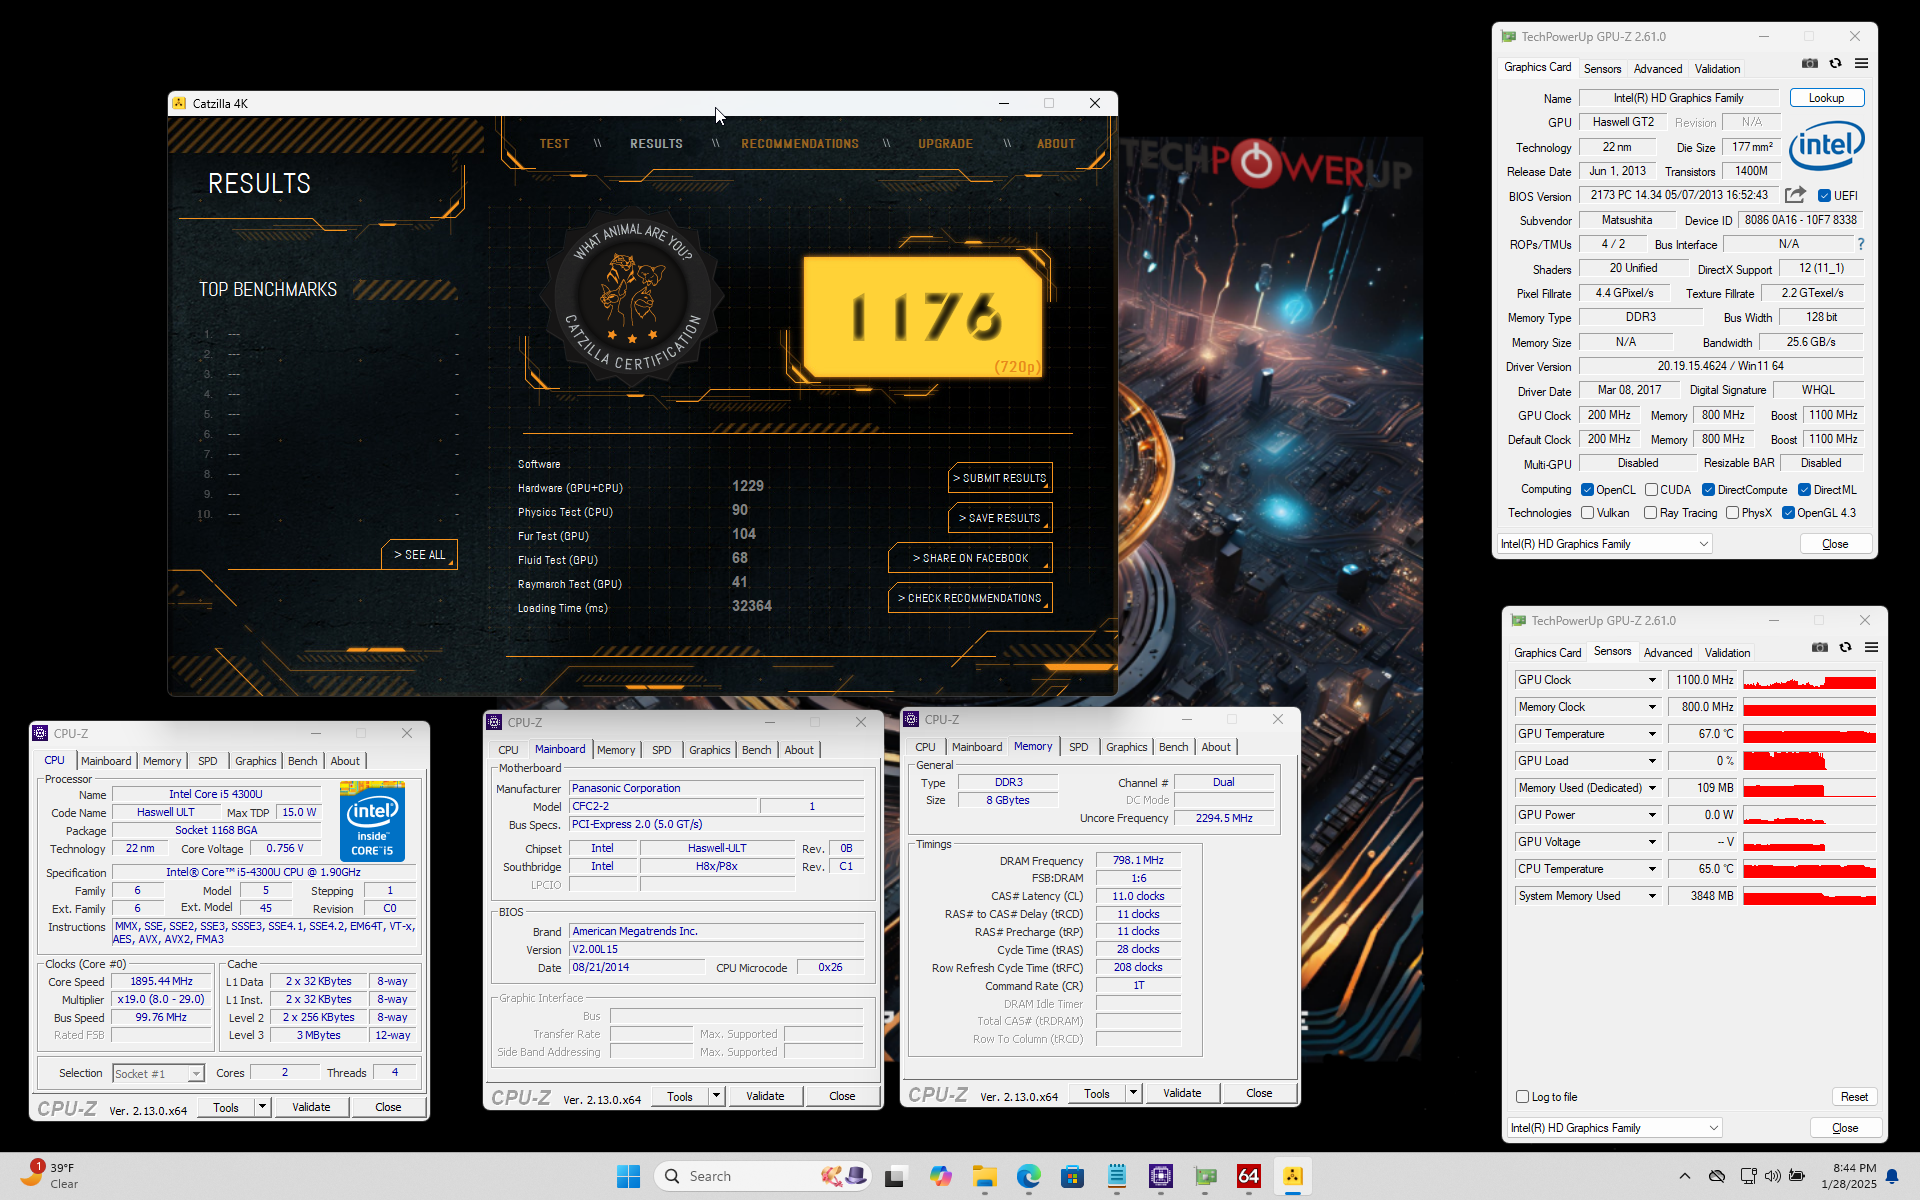This screenshot has width=1920, height=1200.
Task: Open the GPU Clock sensor dropdown
Action: (1652, 680)
